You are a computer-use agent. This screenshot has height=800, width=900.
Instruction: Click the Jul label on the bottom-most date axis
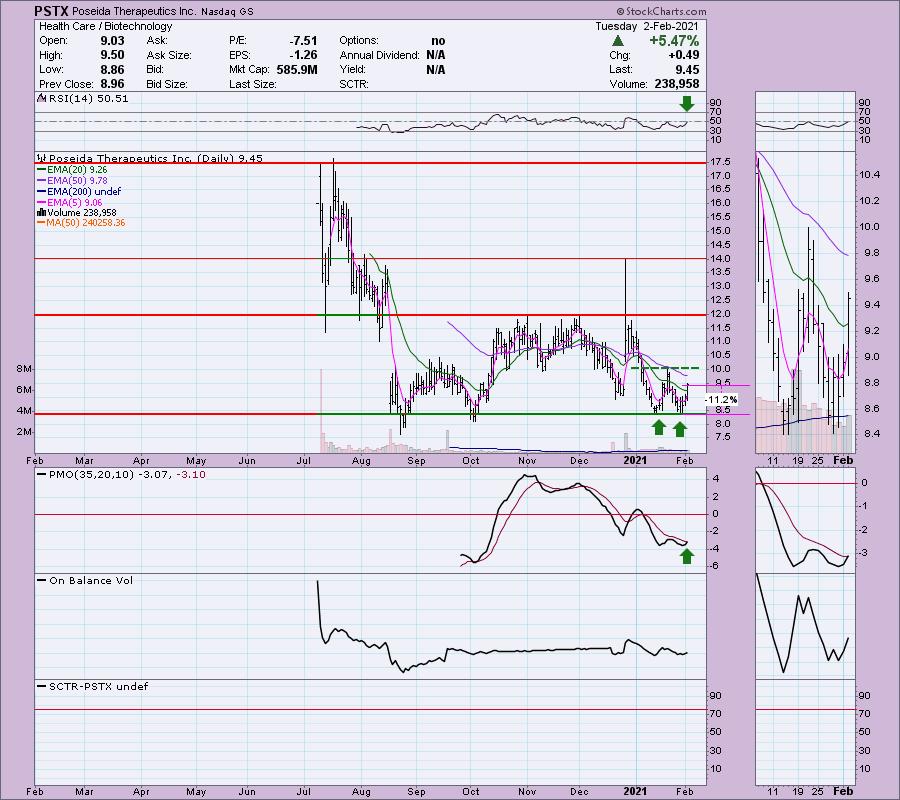[x=304, y=791]
